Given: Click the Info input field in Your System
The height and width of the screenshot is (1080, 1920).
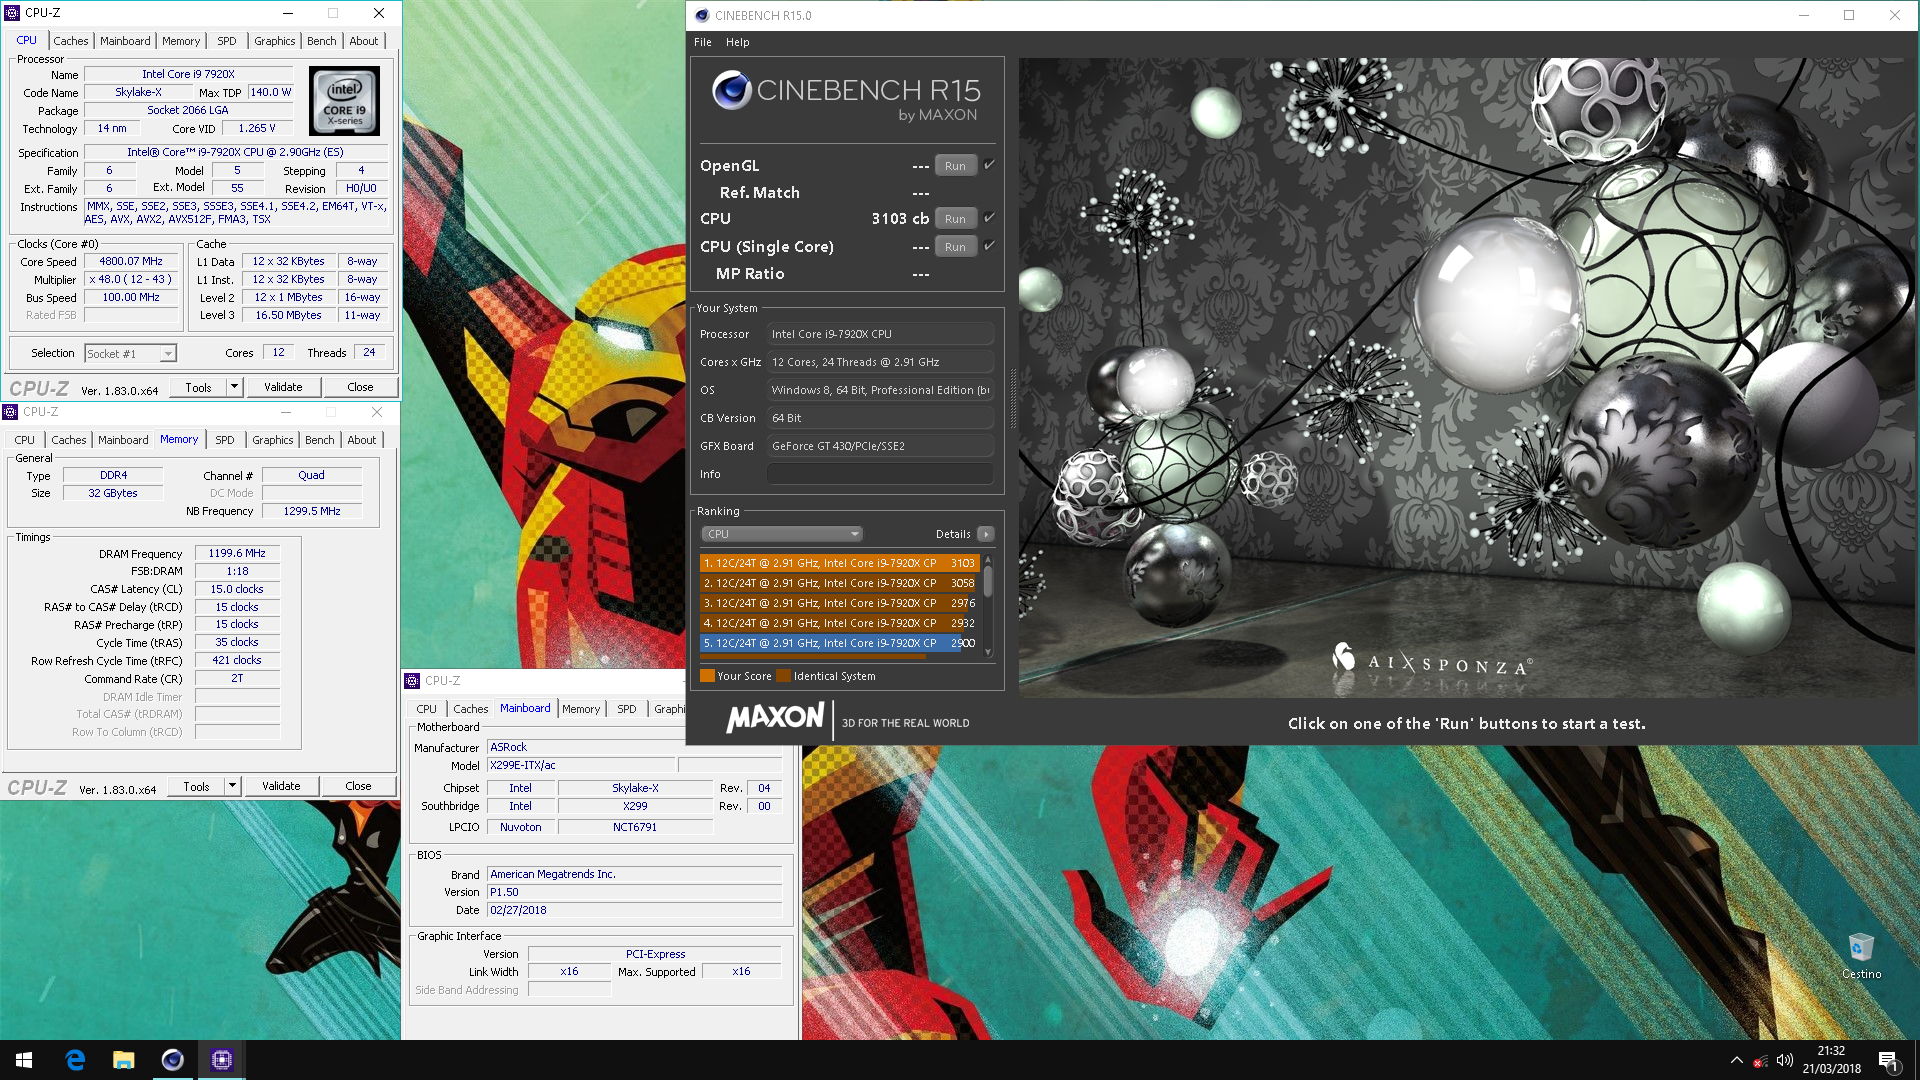Looking at the screenshot, I should [880, 474].
